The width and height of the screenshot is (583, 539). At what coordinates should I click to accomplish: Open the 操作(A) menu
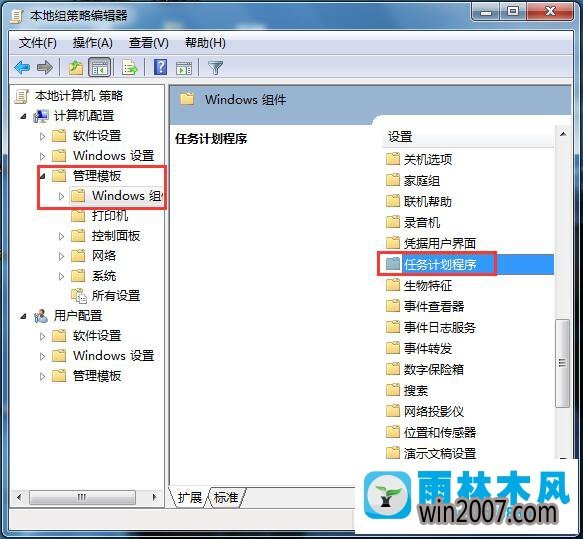coord(93,43)
